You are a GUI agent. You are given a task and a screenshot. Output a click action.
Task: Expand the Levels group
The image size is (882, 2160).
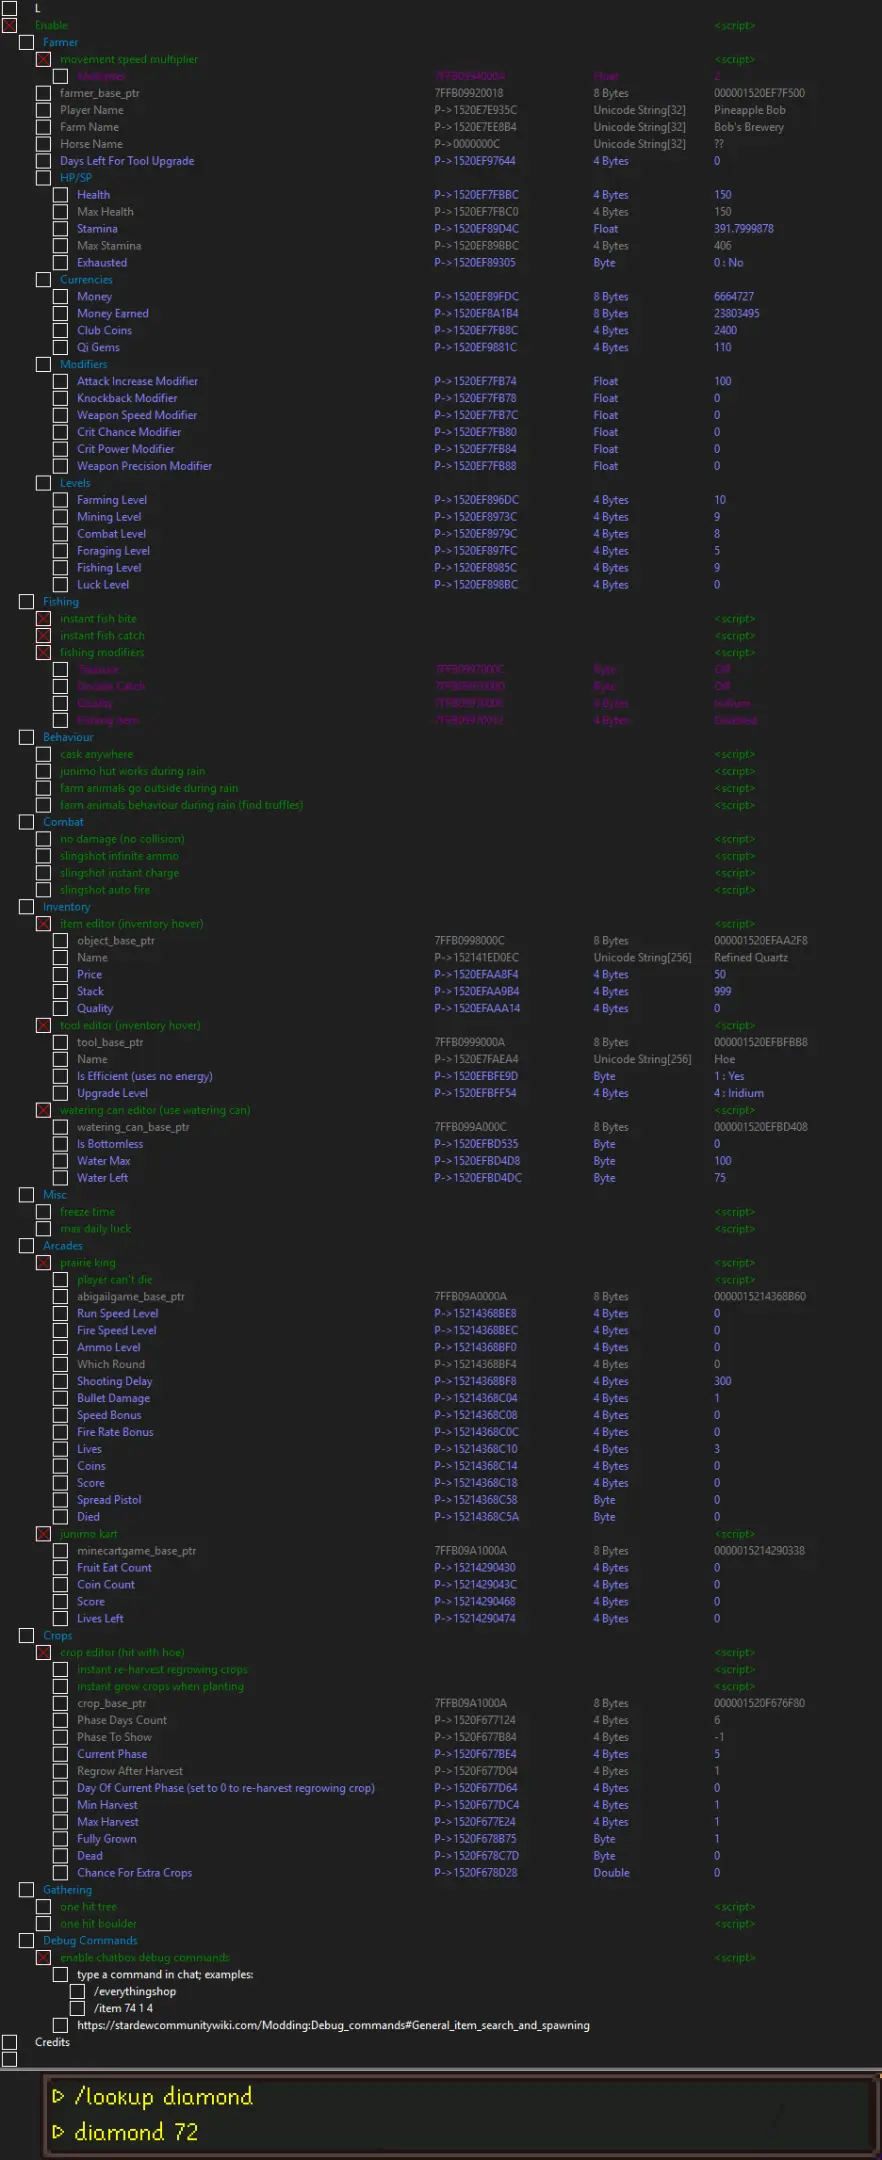click(75, 482)
